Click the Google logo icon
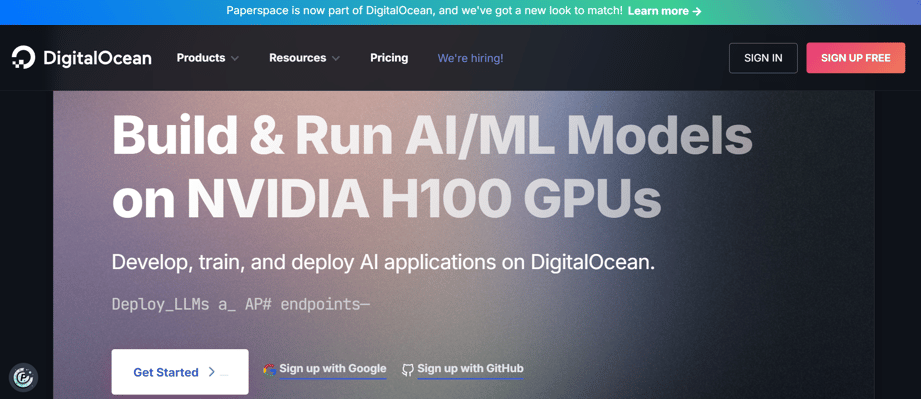921x399 pixels. [270, 370]
